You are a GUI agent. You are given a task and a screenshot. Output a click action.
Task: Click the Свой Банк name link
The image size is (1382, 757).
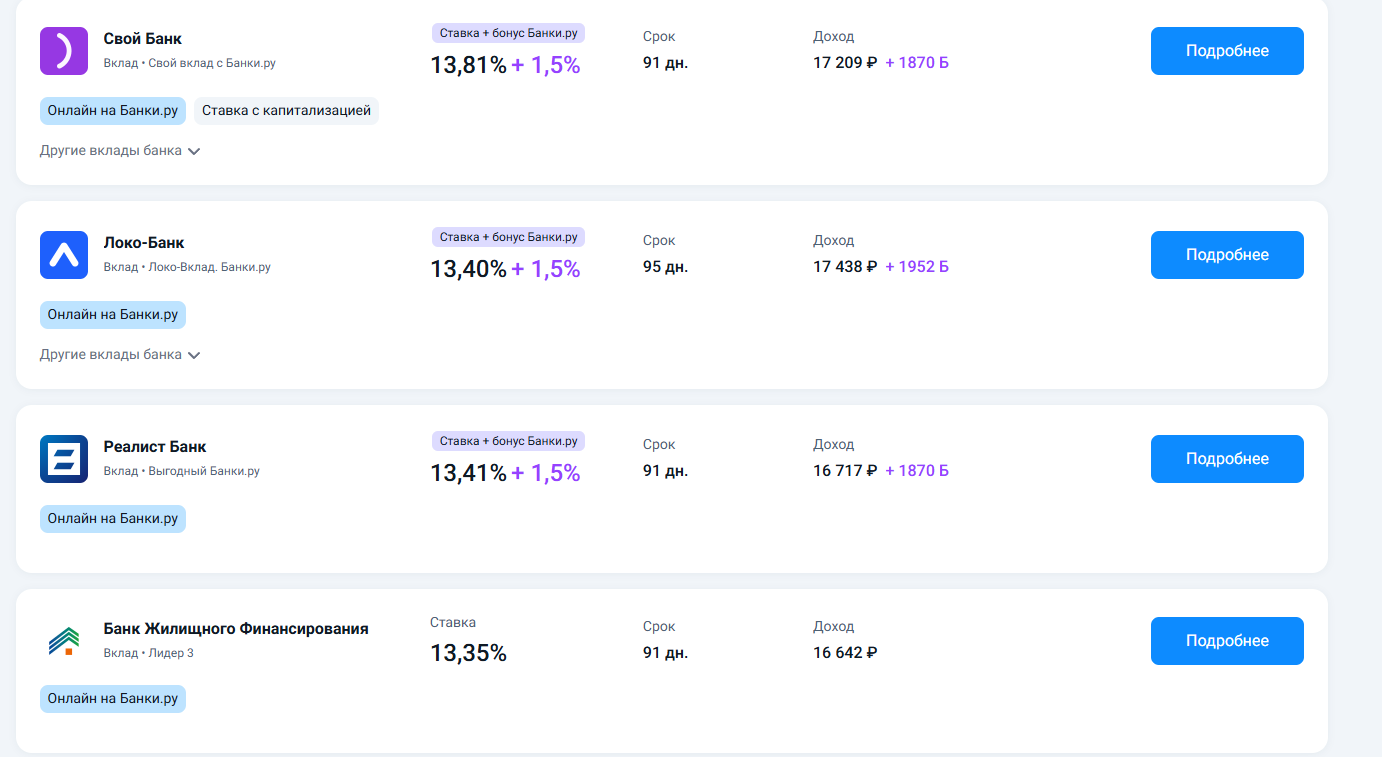click(143, 39)
